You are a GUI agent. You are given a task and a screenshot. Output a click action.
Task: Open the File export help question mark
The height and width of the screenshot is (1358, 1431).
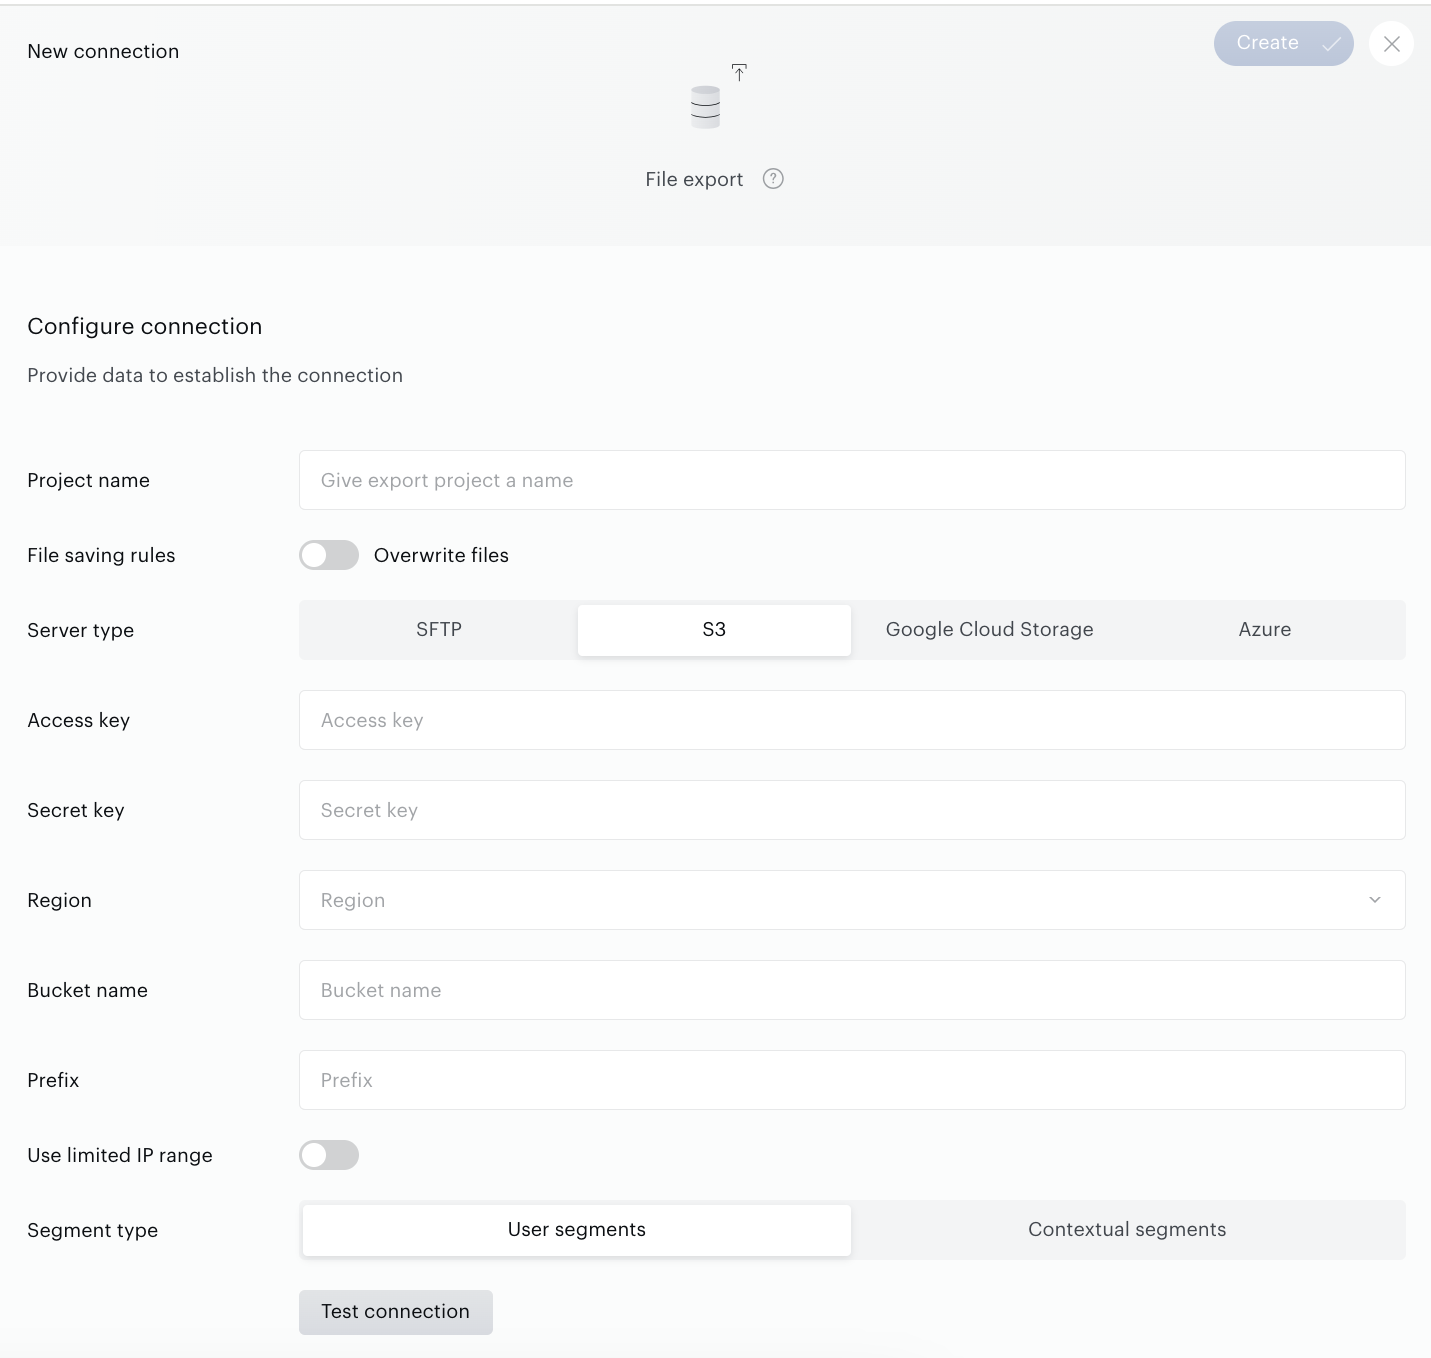click(x=773, y=179)
